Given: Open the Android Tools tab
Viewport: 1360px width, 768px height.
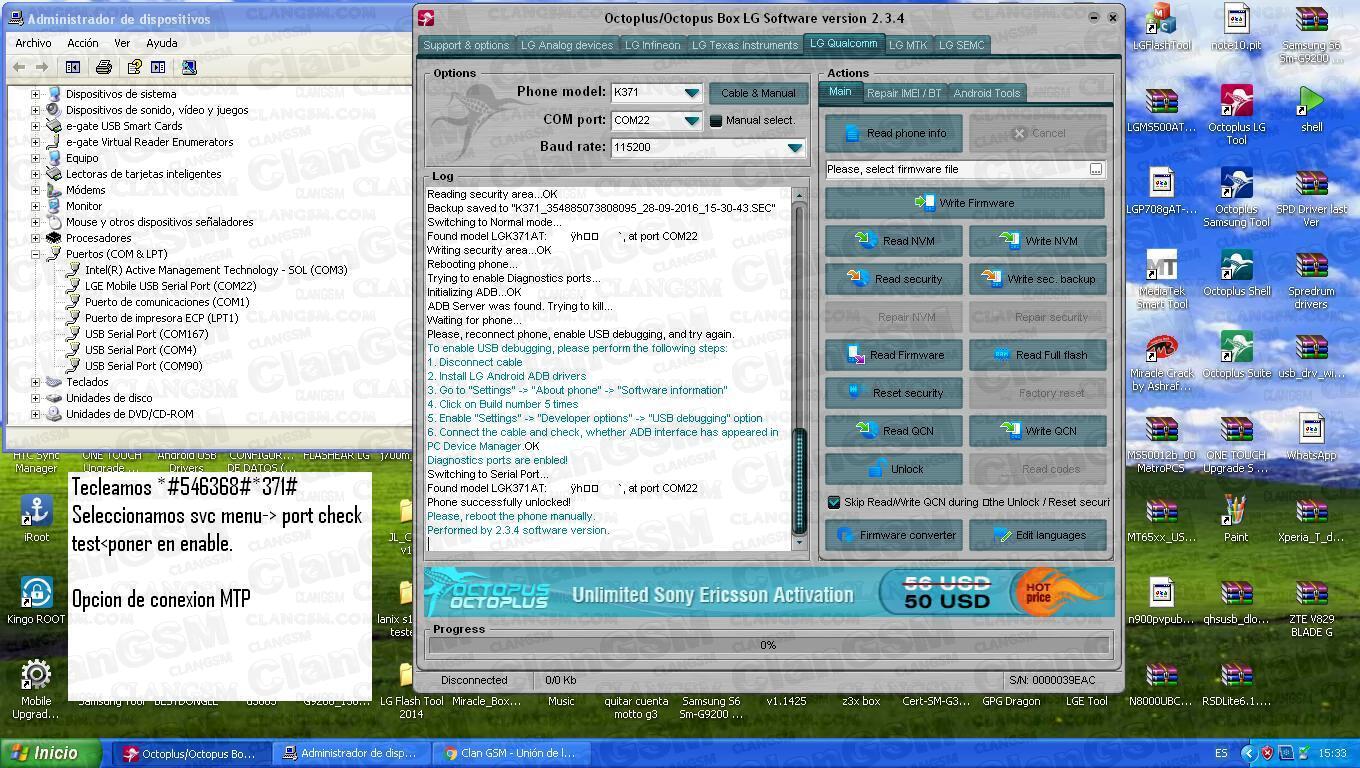Looking at the screenshot, I should 986,93.
